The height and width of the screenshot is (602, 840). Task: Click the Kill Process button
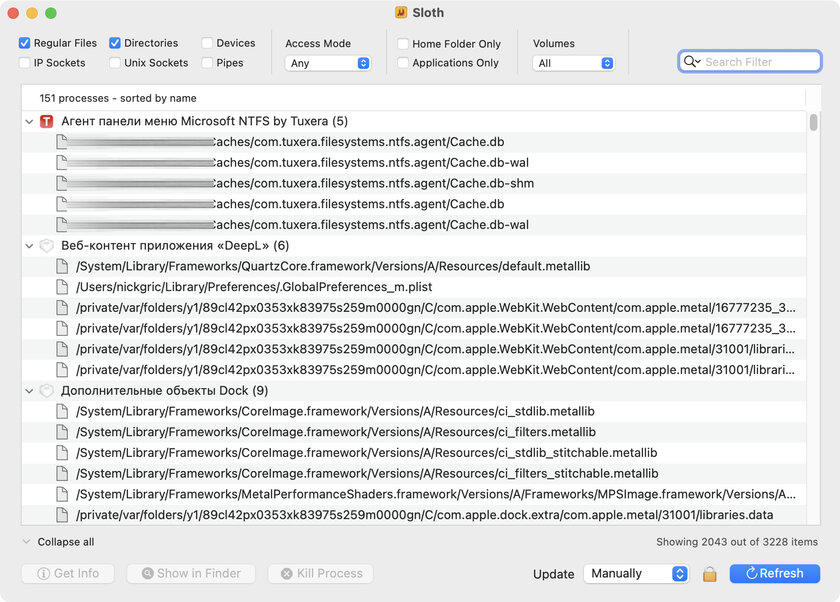pyautogui.click(x=321, y=574)
